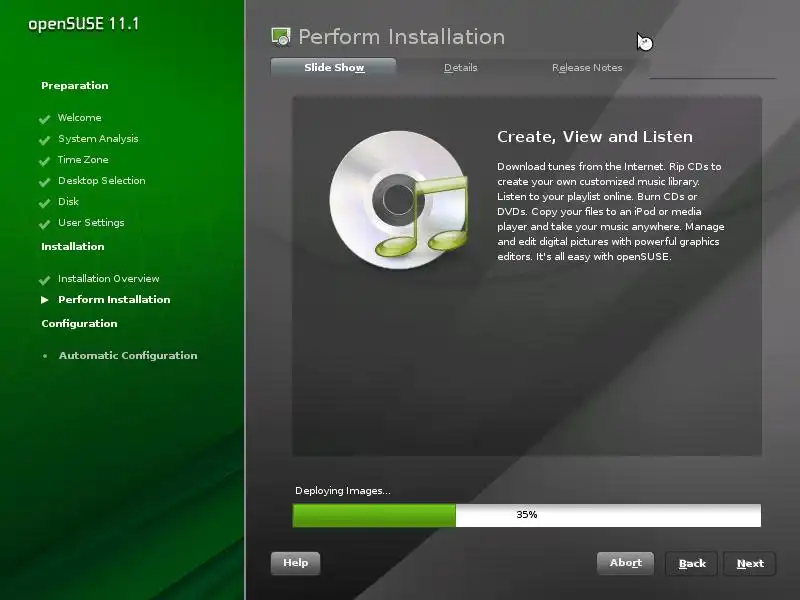This screenshot has height=600, width=800.
Task: Select the Time Zone step
Action: pyautogui.click(x=83, y=160)
